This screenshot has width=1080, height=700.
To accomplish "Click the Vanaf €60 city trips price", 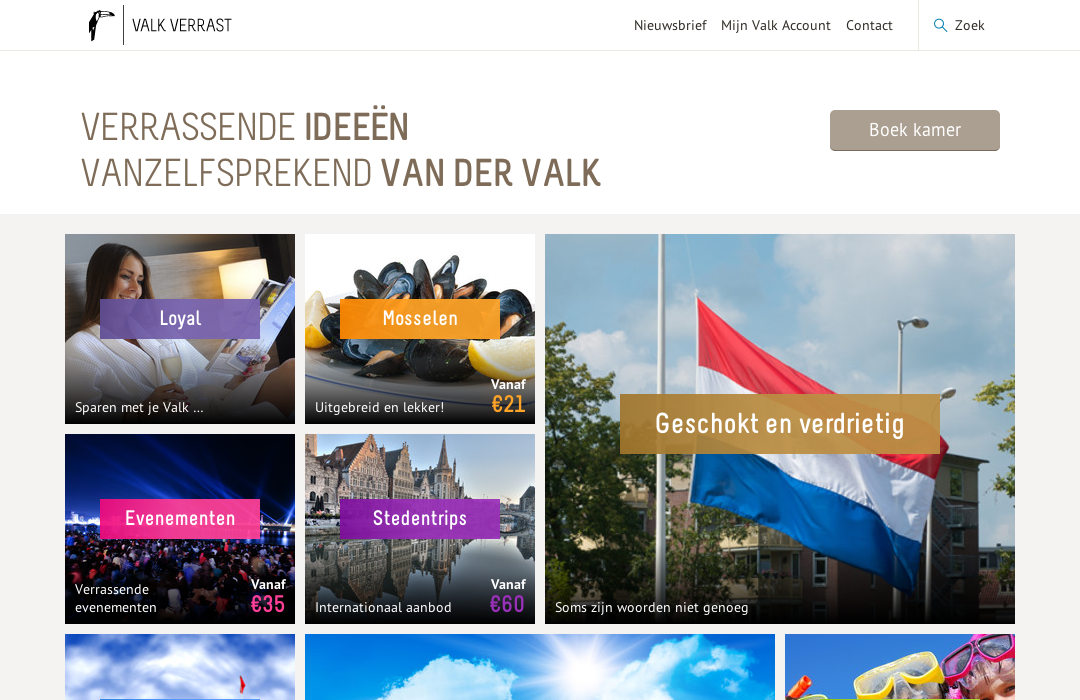I will click(508, 597).
